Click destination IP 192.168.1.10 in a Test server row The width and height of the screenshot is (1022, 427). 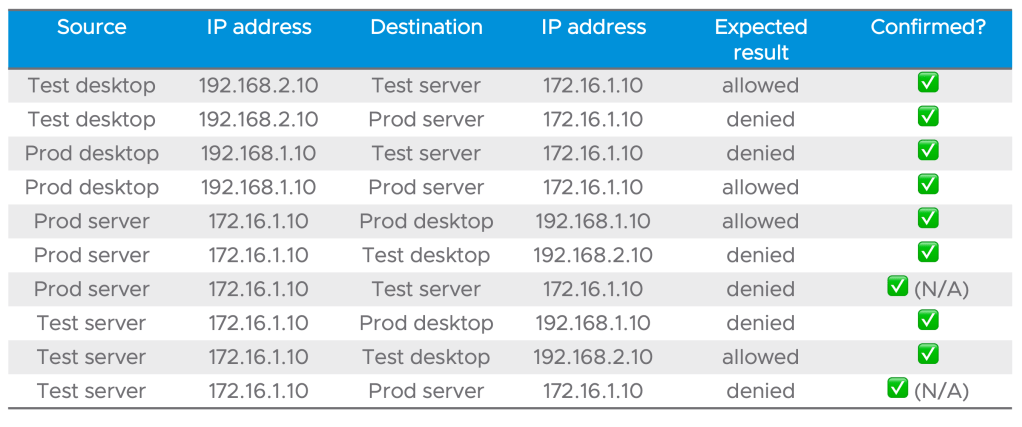[593, 323]
